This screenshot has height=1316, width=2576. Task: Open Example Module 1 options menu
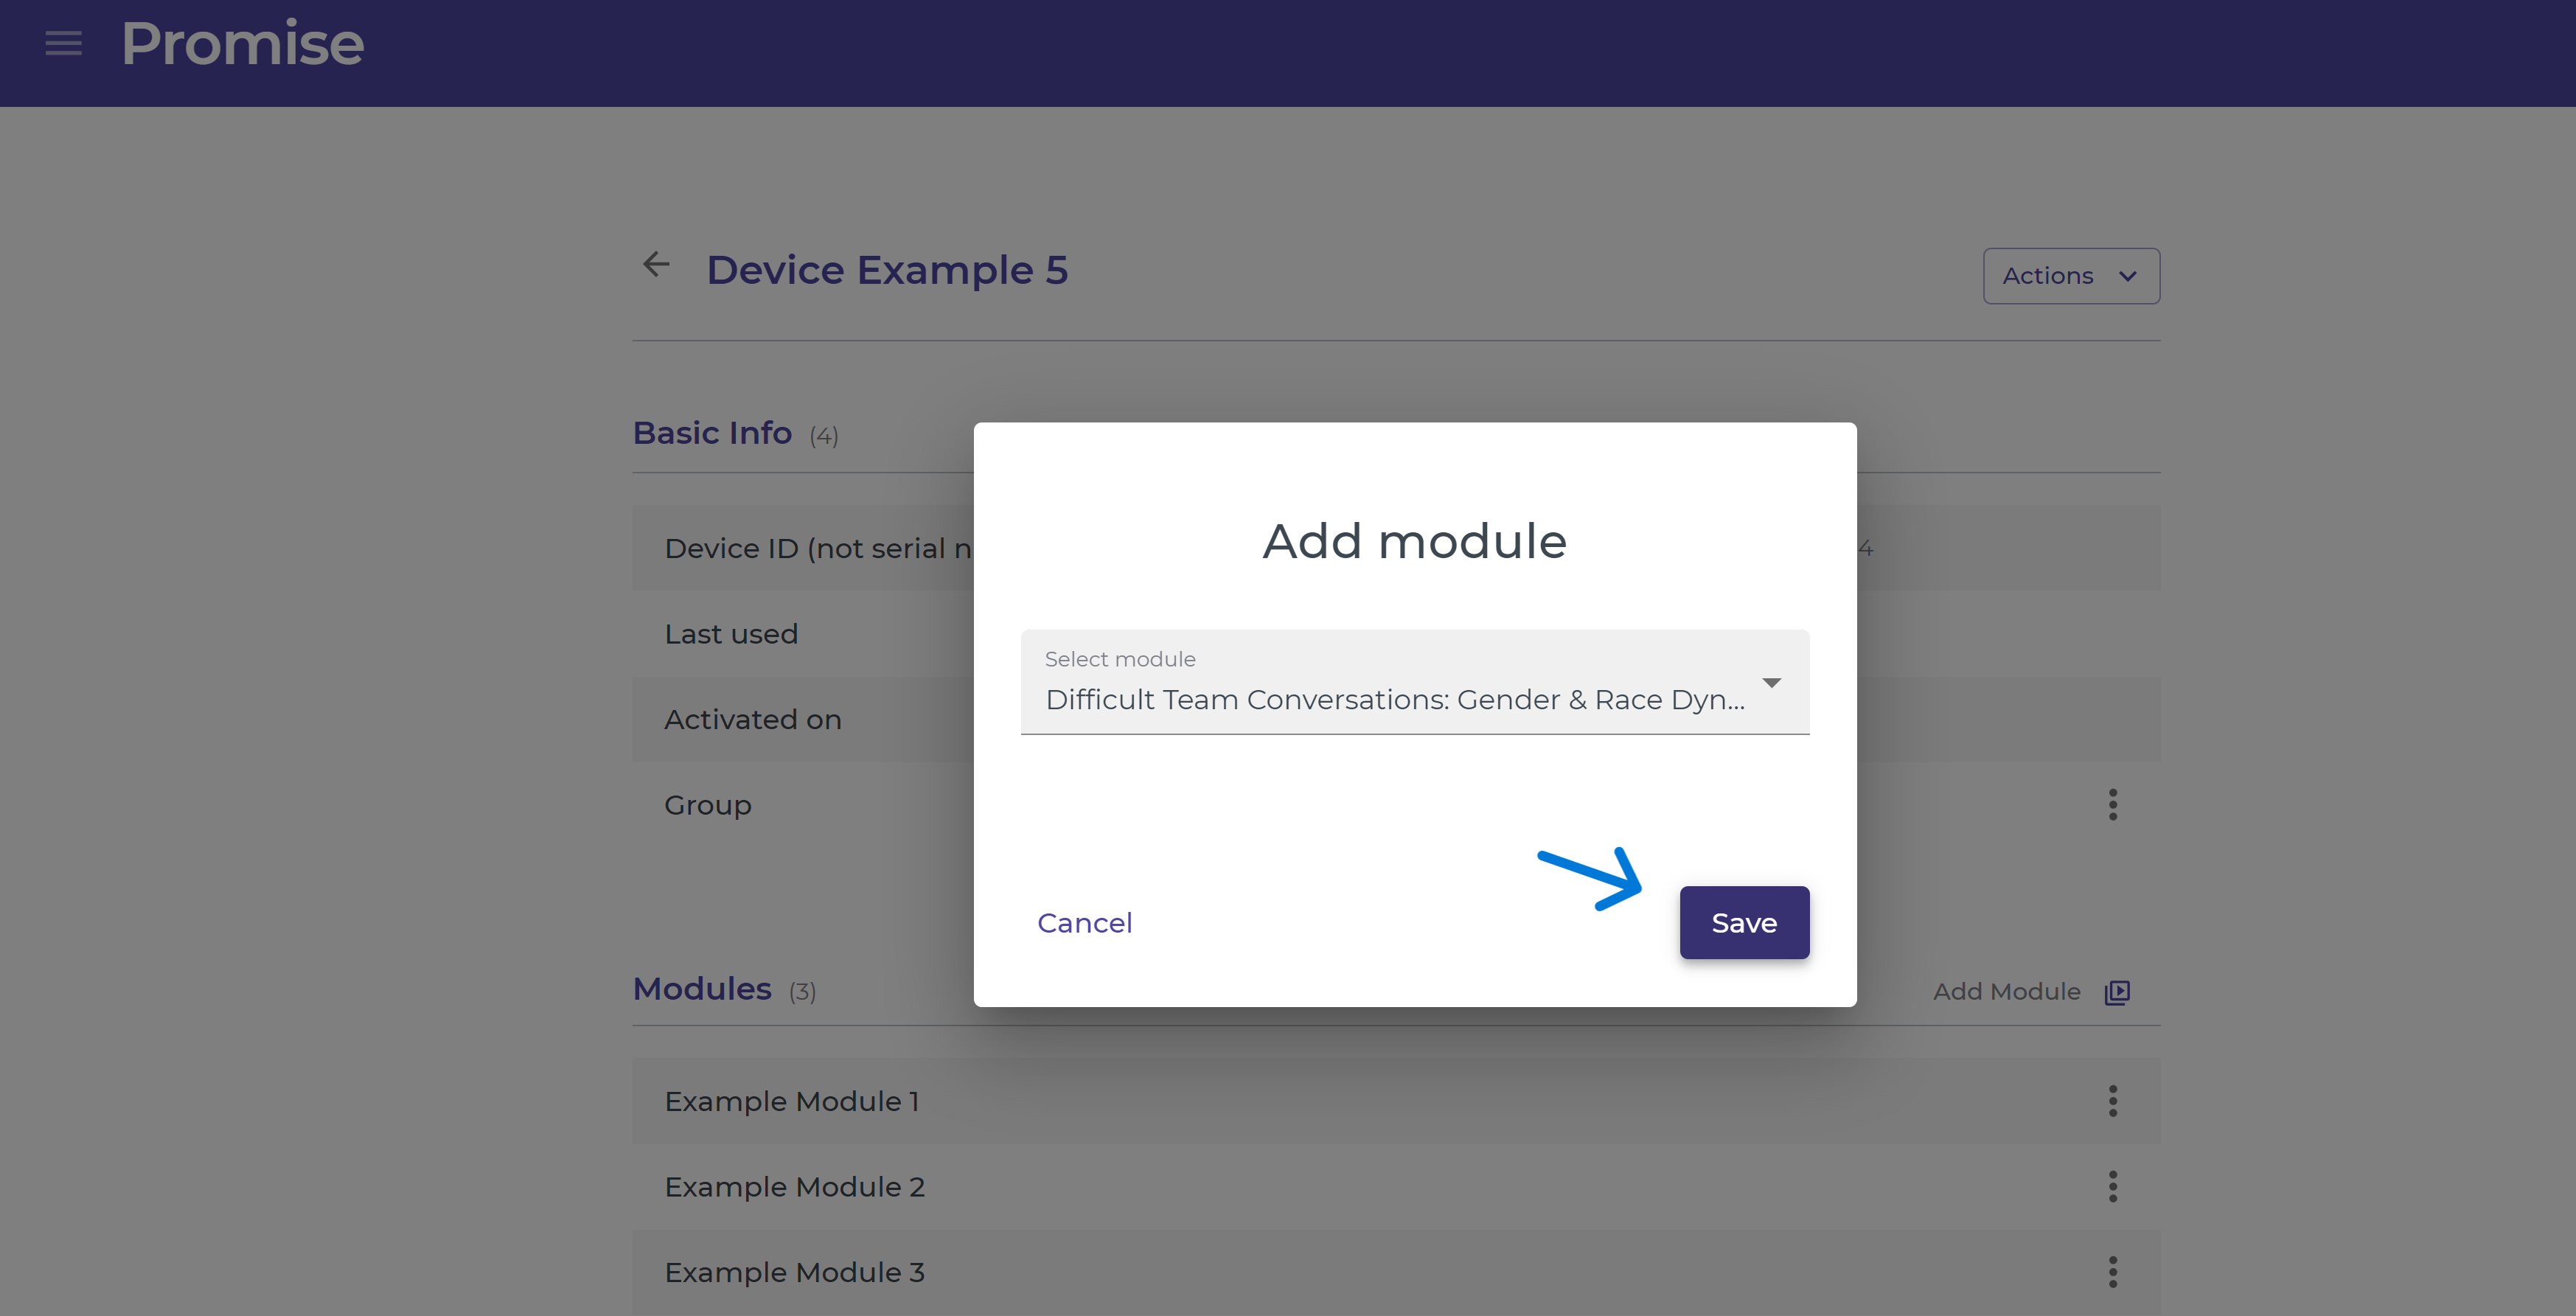click(x=2112, y=1101)
